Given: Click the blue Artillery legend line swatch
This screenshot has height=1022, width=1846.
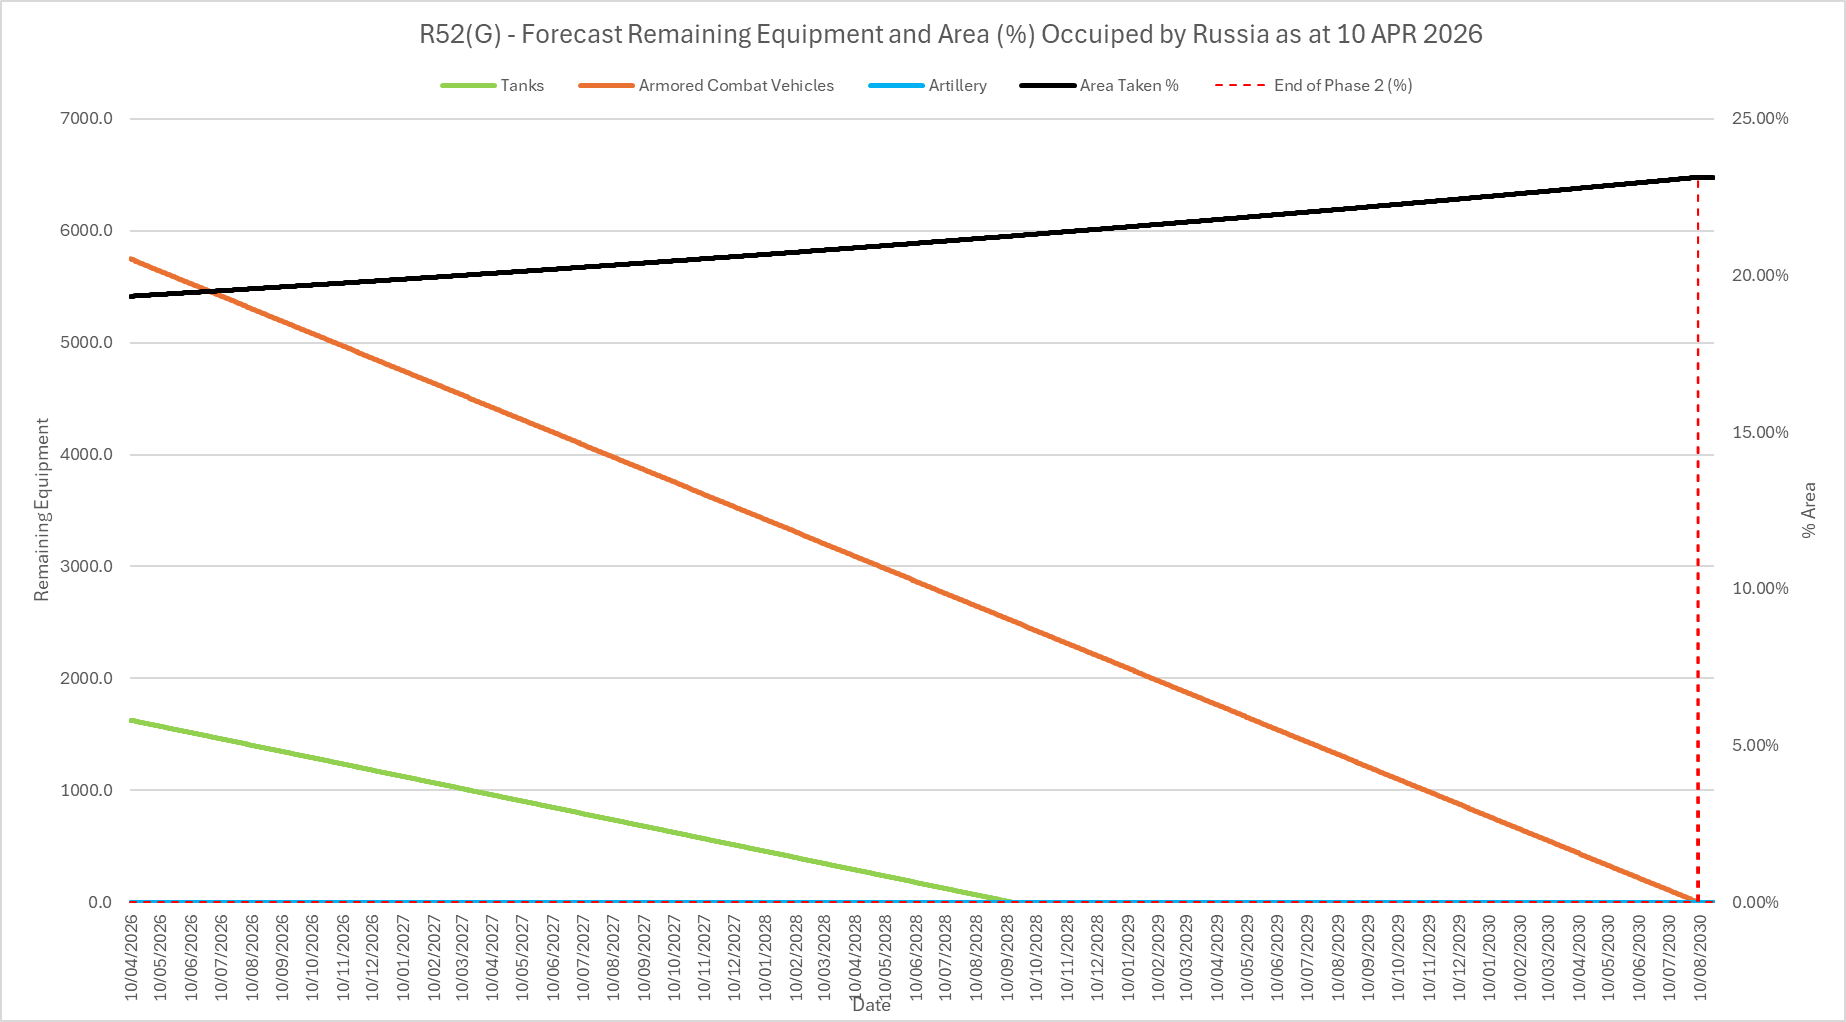Looking at the screenshot, I should [896, 86].
